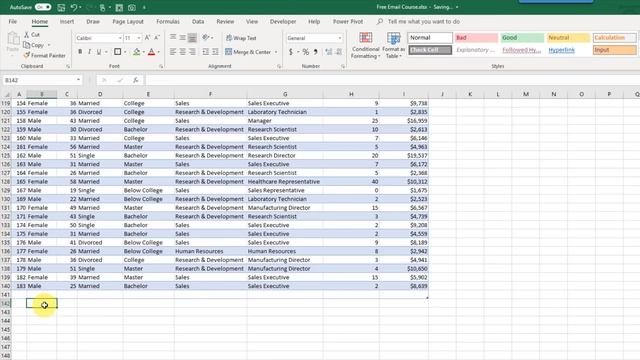The height and width of the screenshot is (360, 640).
Task: Click the Cut button
Action: [x=32, y=35]
